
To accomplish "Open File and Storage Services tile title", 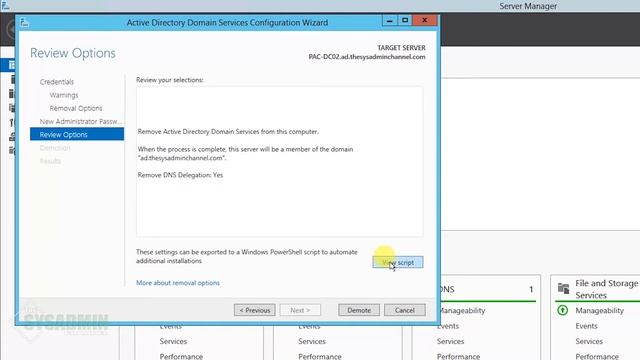I will (607, 289).
